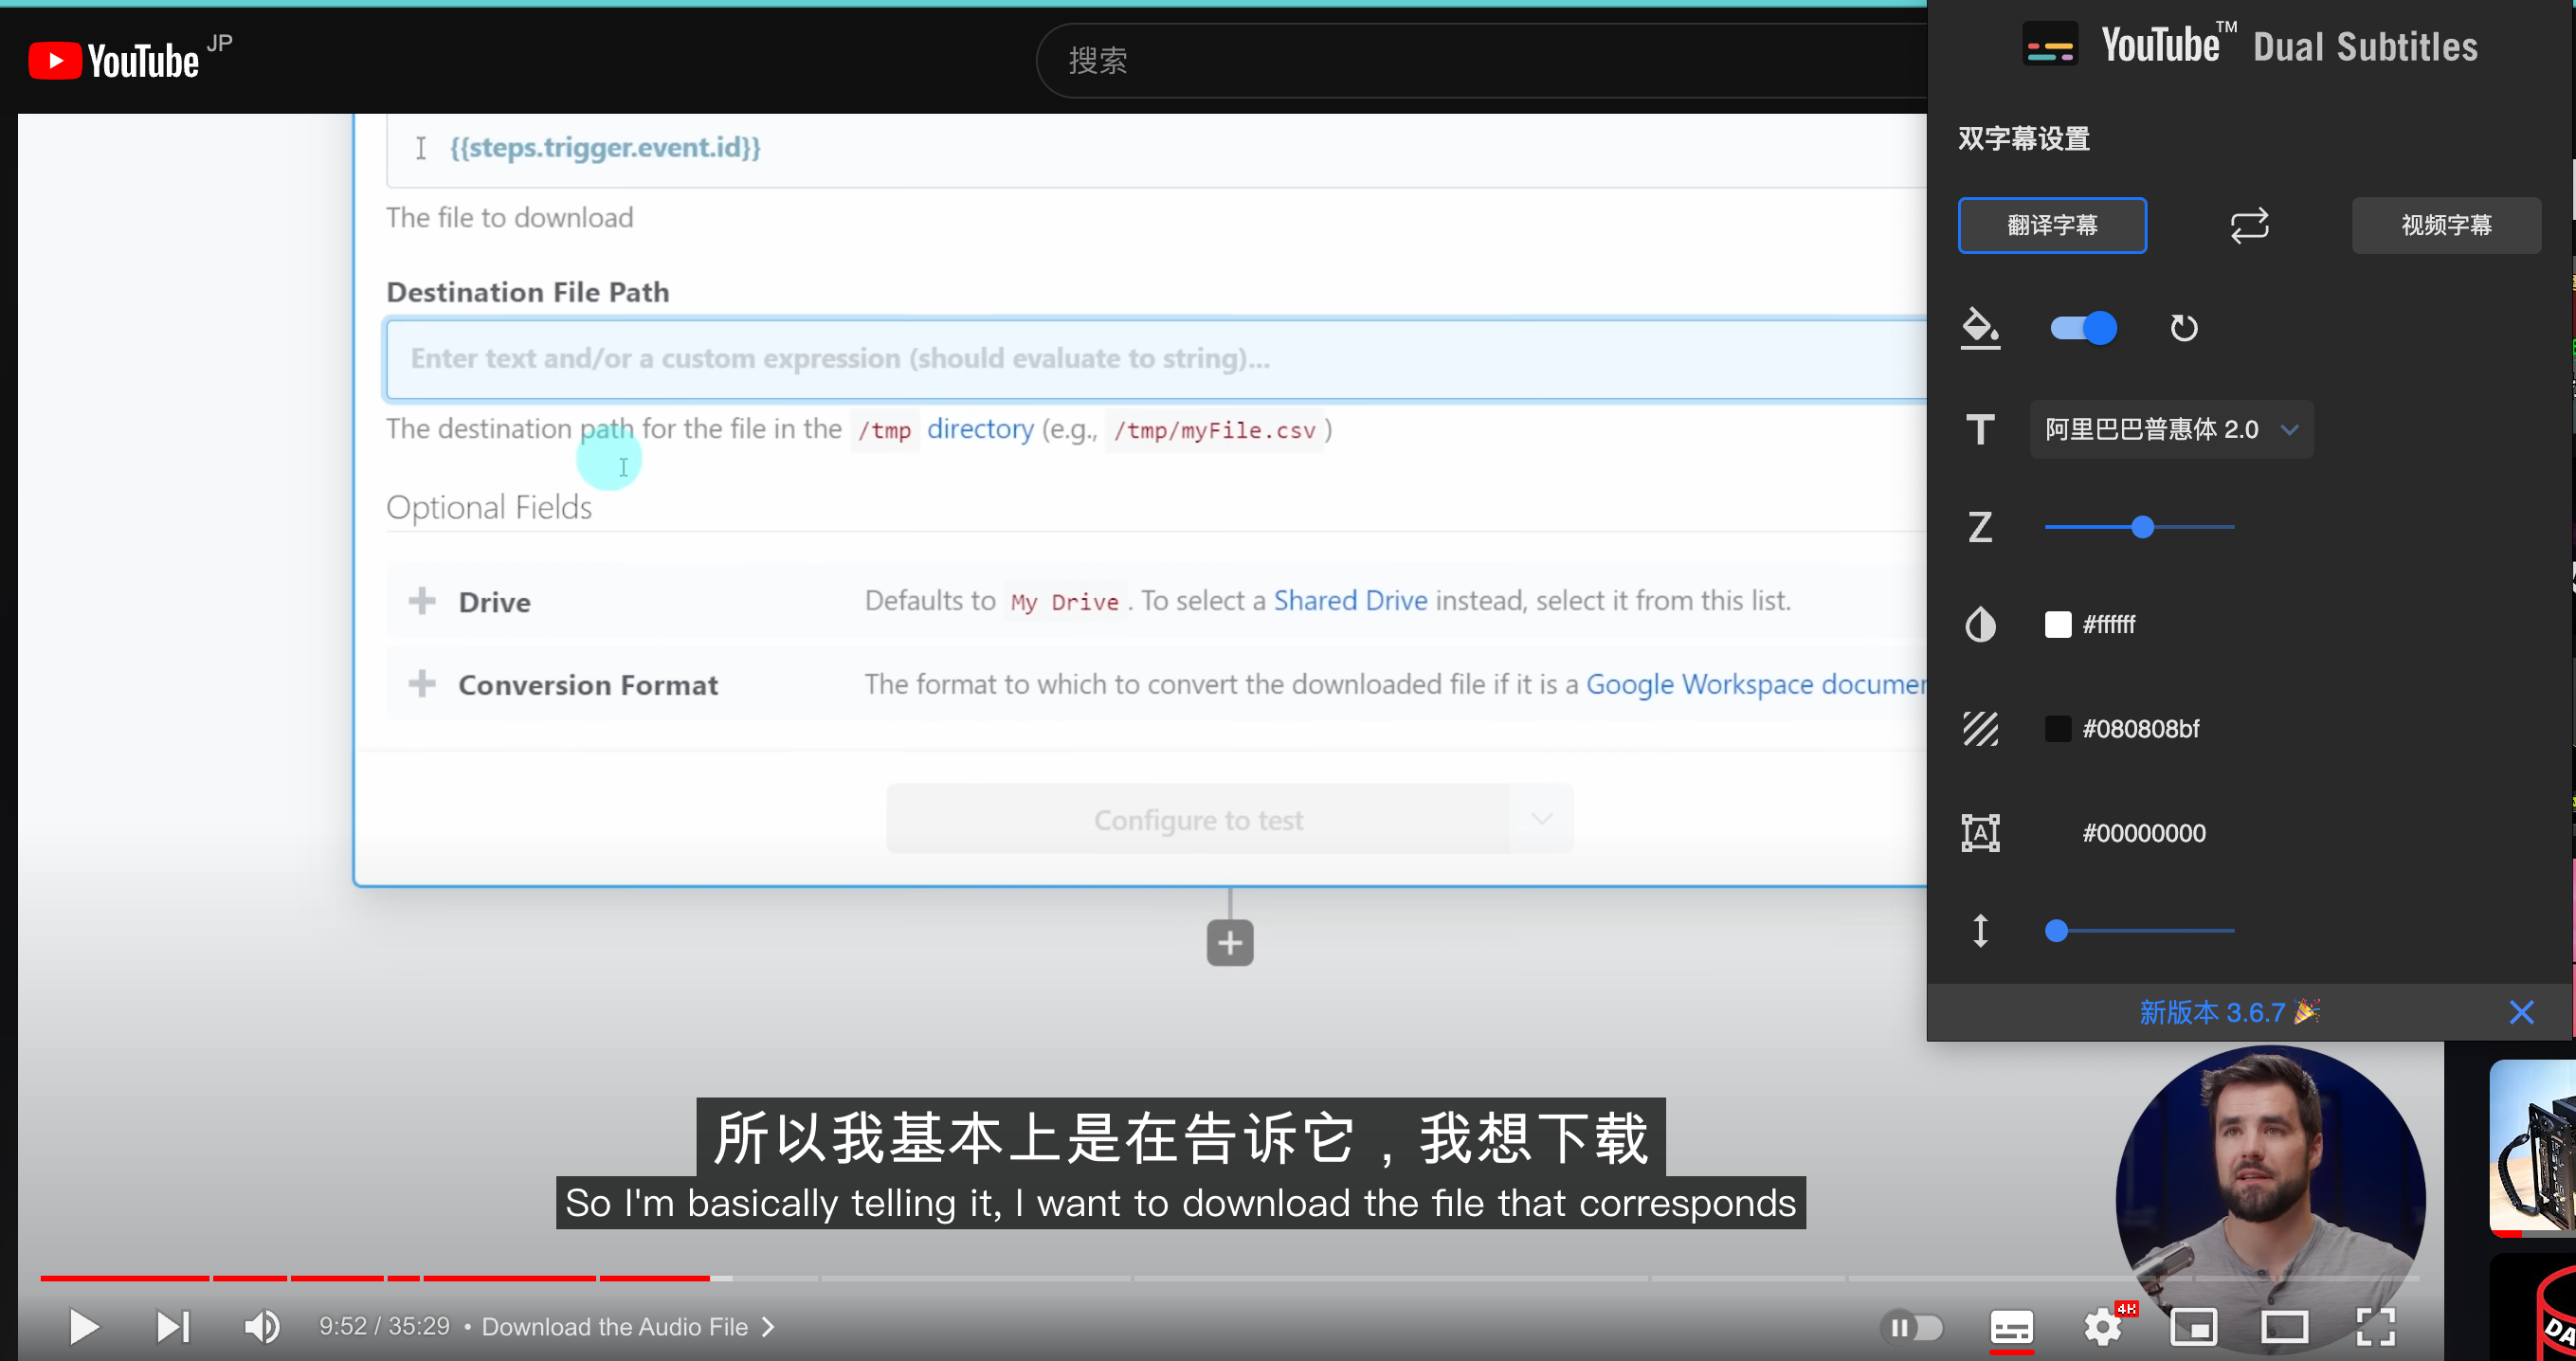Click the YouTube home logo
The height and width of the screenshot is (1361, 2576).
pyautogui.click(x=114, y=60)
